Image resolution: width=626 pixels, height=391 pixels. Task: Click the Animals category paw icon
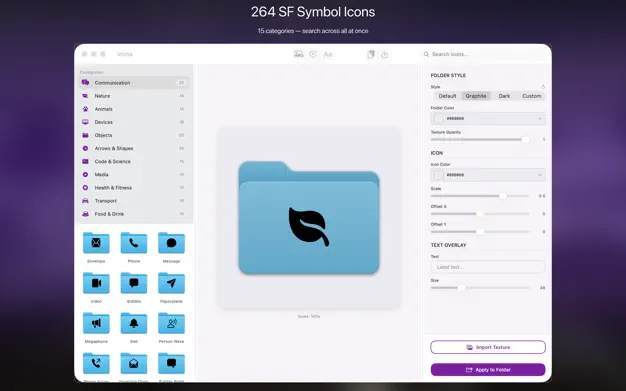pos(85,109)
